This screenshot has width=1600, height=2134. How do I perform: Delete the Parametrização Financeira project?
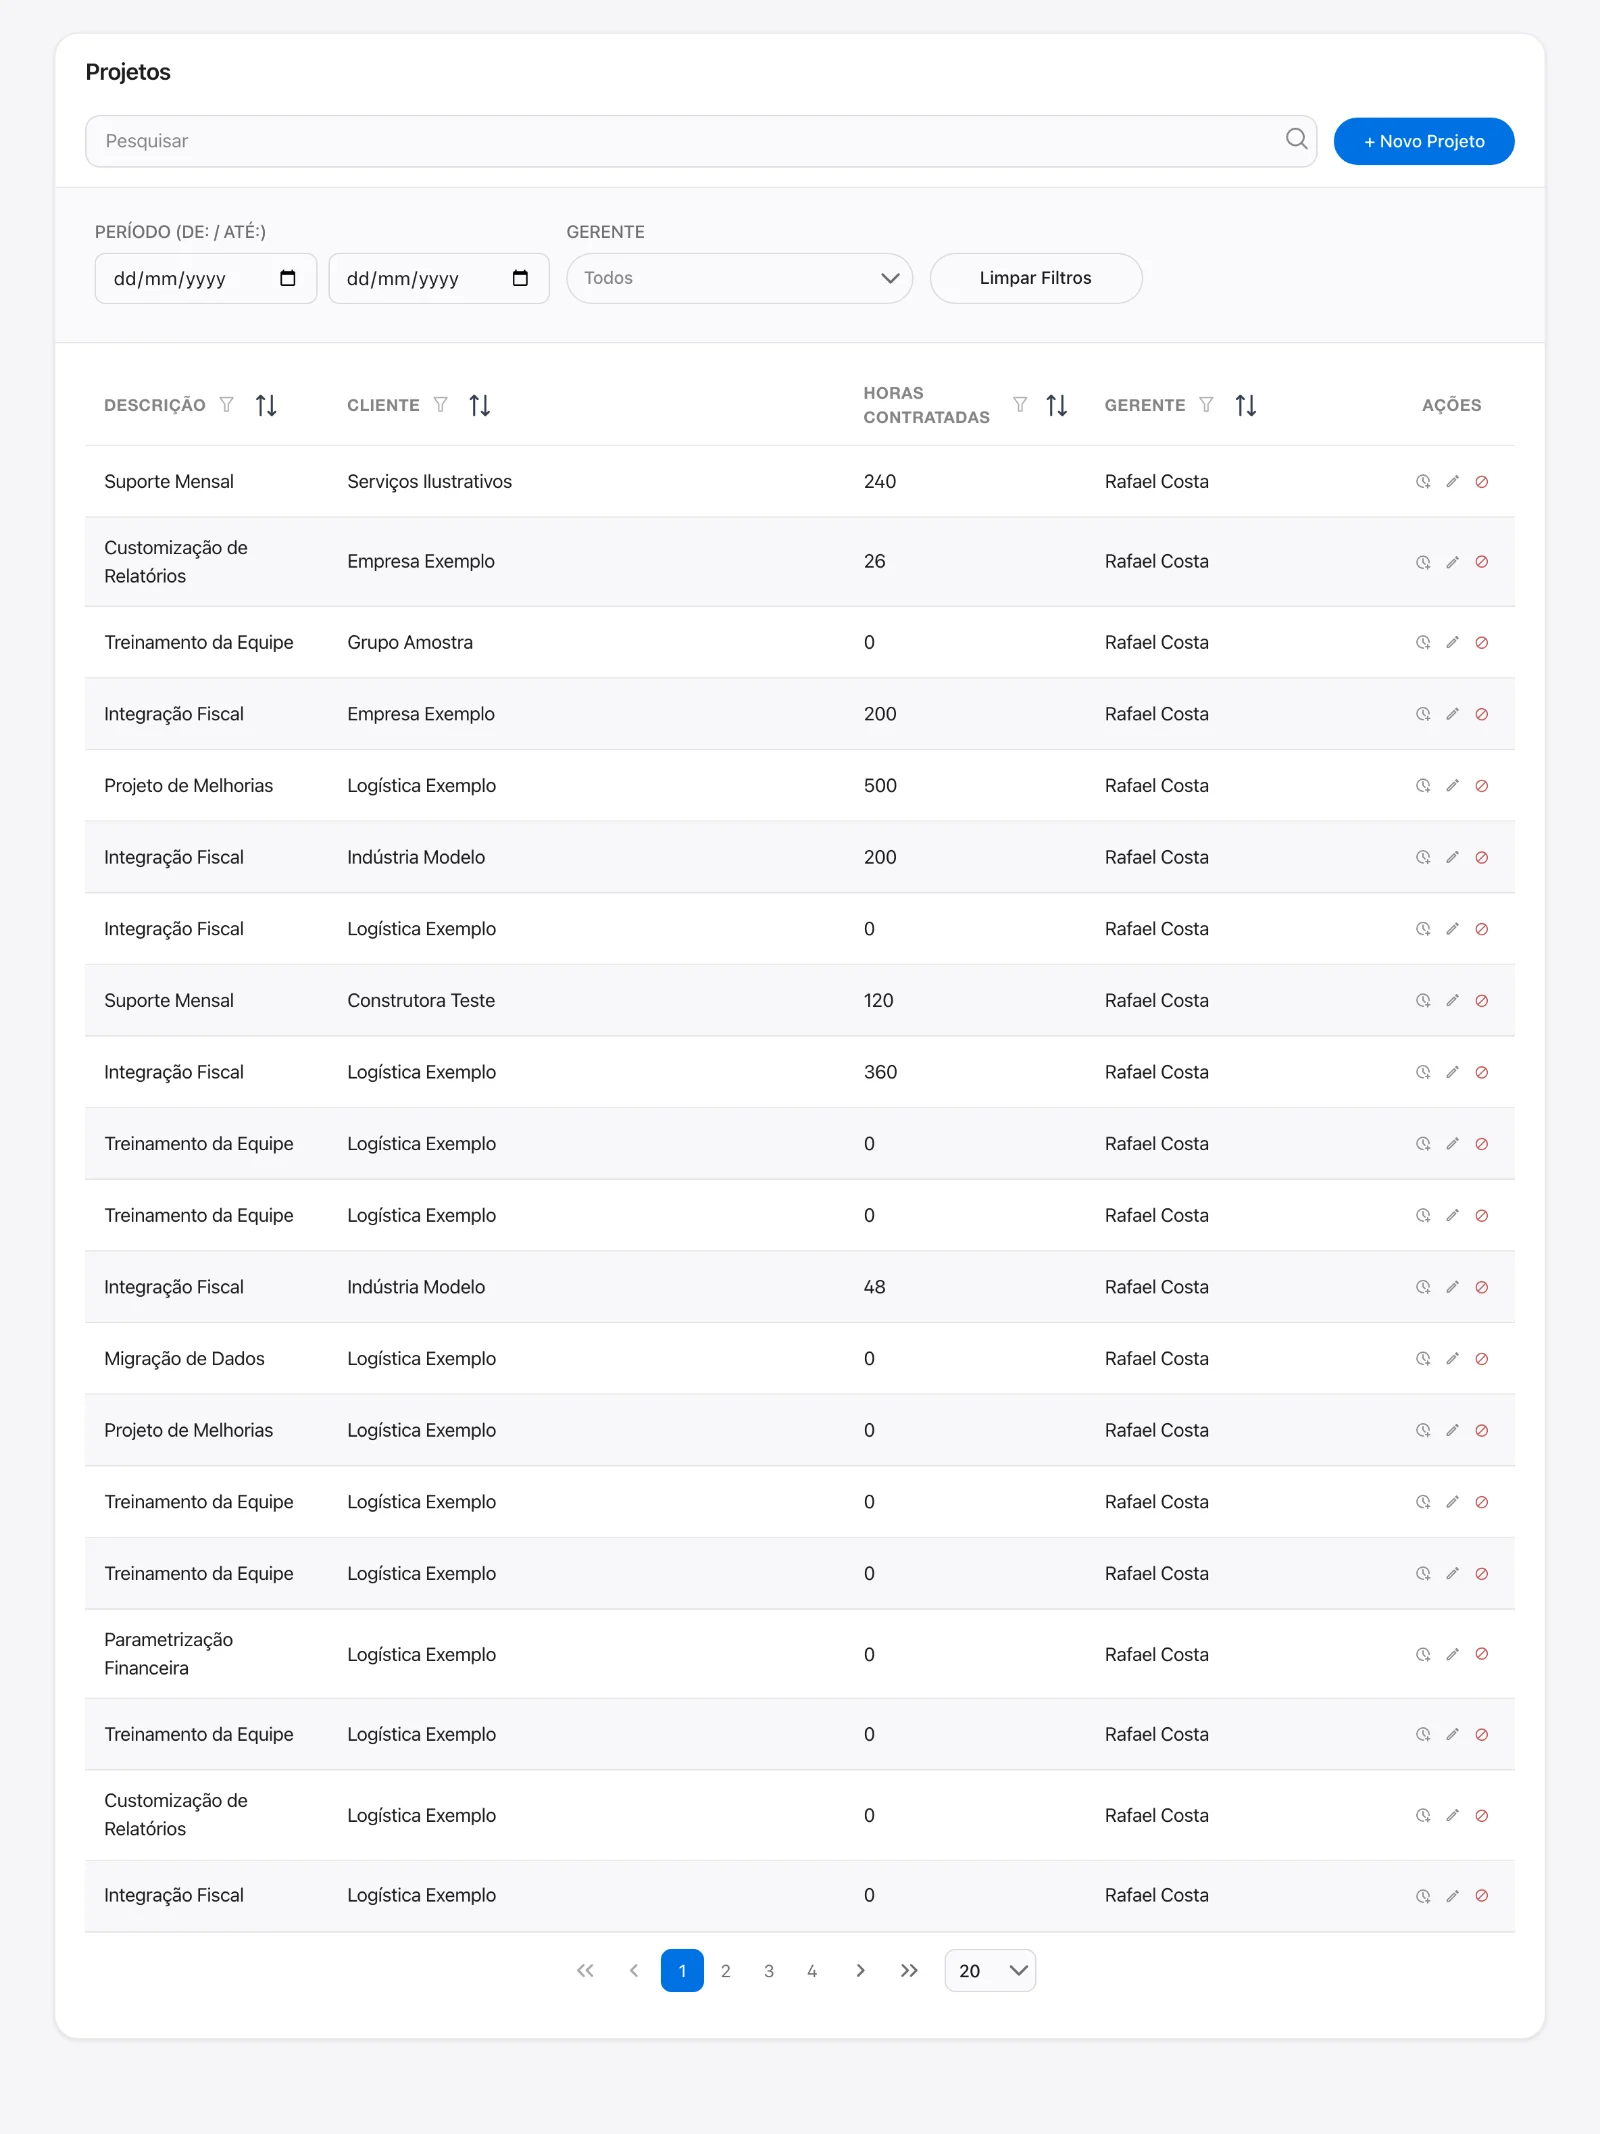click(1482, 1654)
